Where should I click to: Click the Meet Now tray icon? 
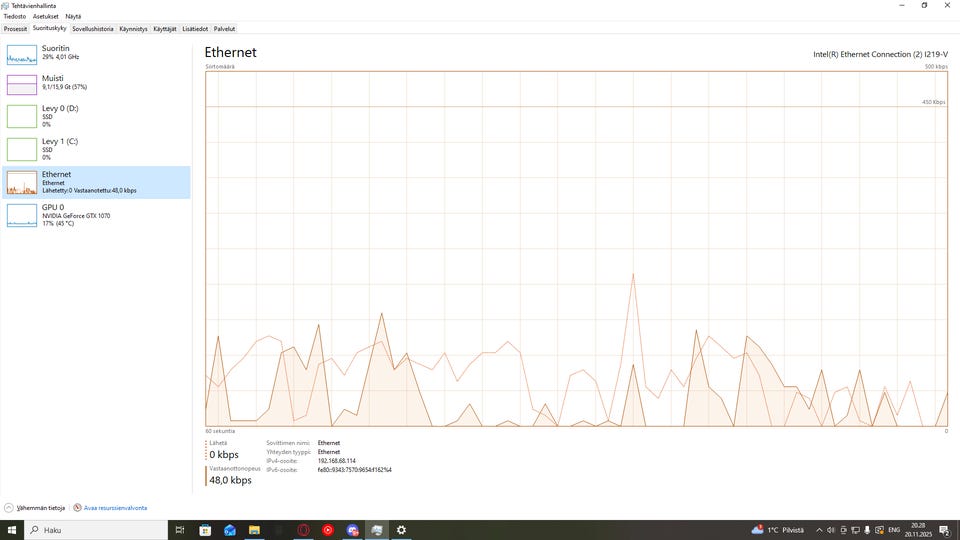(843, 530)
